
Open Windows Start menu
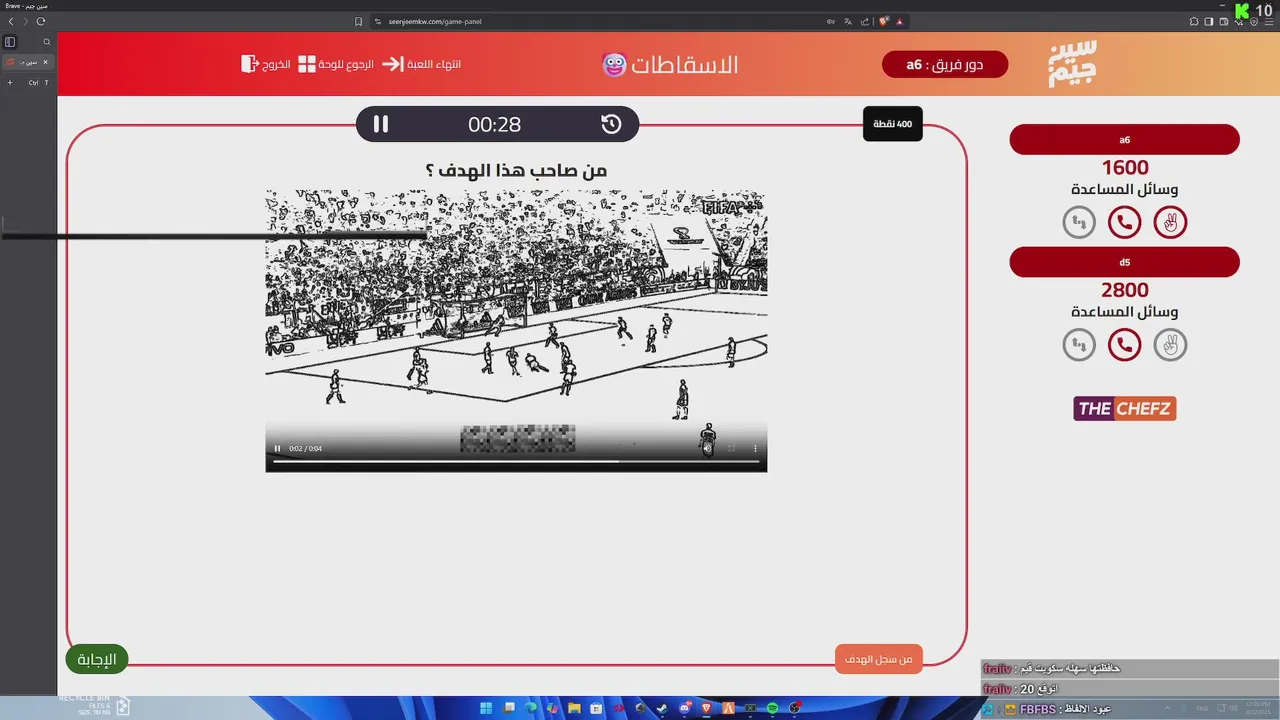pos(486,708)
